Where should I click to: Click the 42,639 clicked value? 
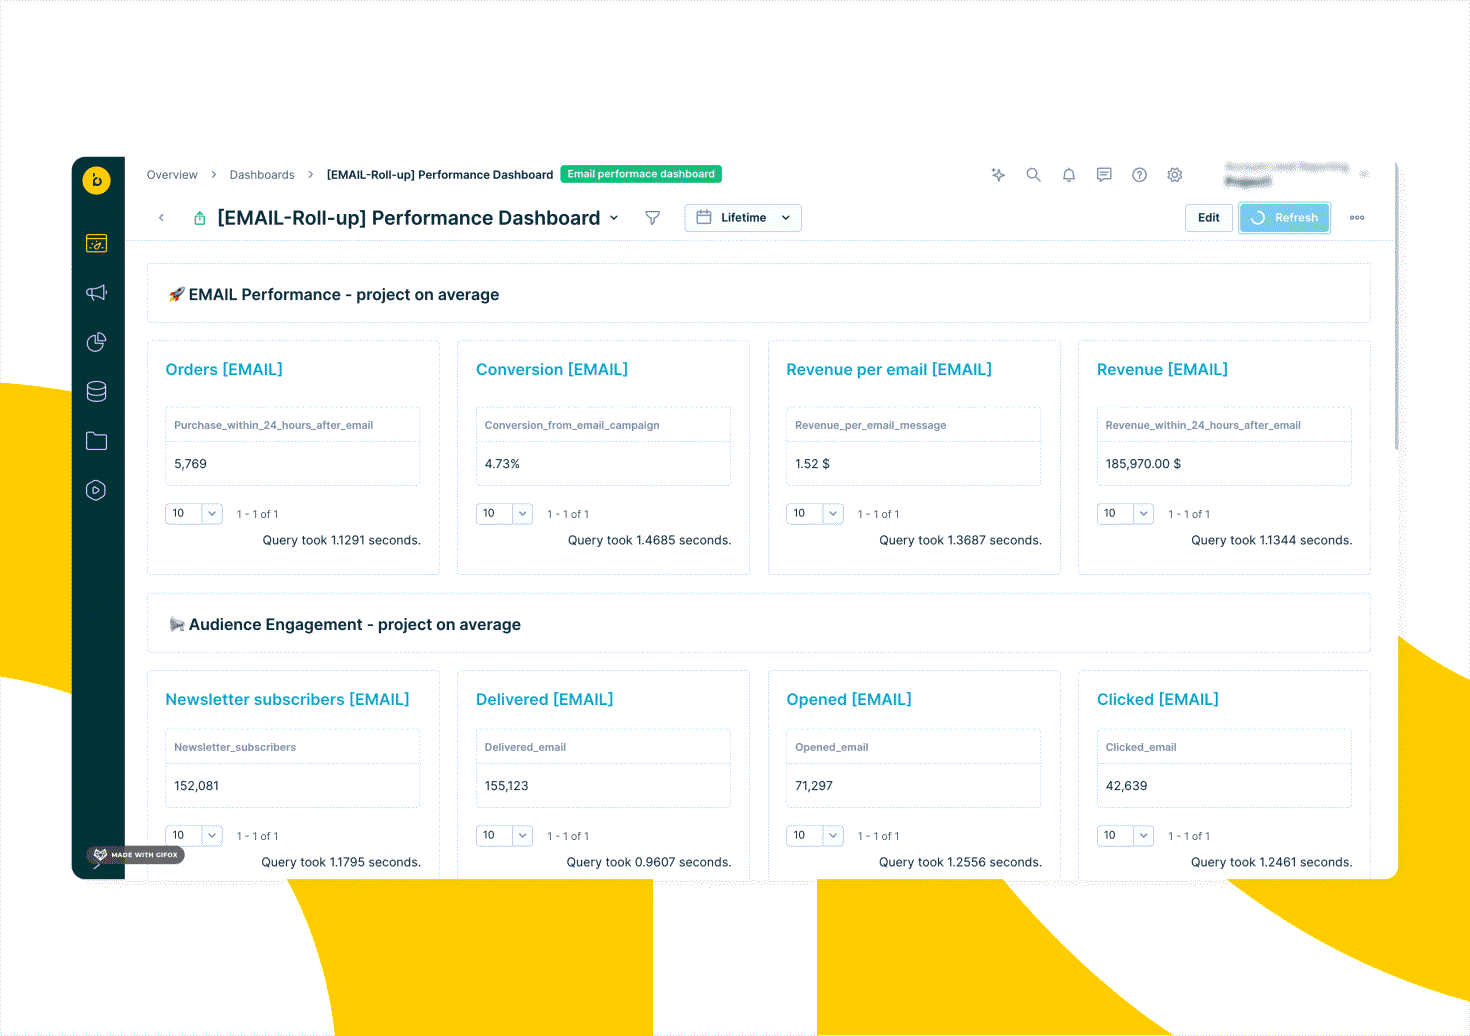[1126, 786]
